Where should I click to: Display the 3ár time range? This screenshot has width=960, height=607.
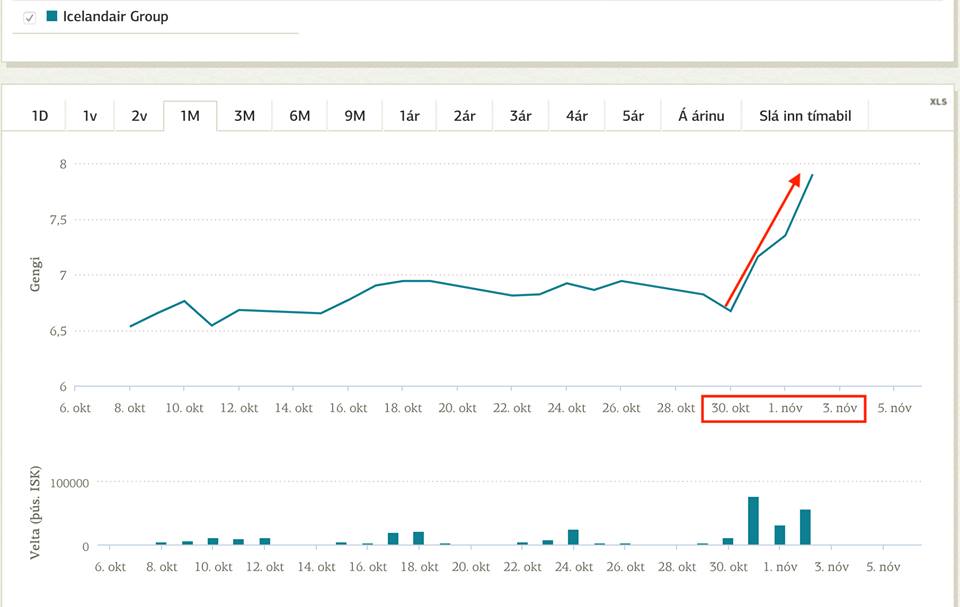tap(520, 116)
